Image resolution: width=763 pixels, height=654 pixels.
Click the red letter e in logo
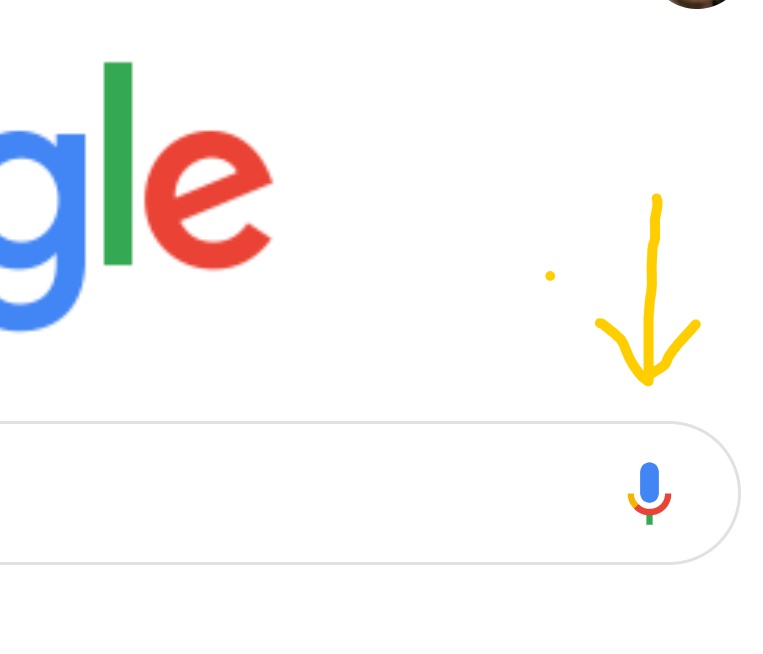(x=208, y=200)
